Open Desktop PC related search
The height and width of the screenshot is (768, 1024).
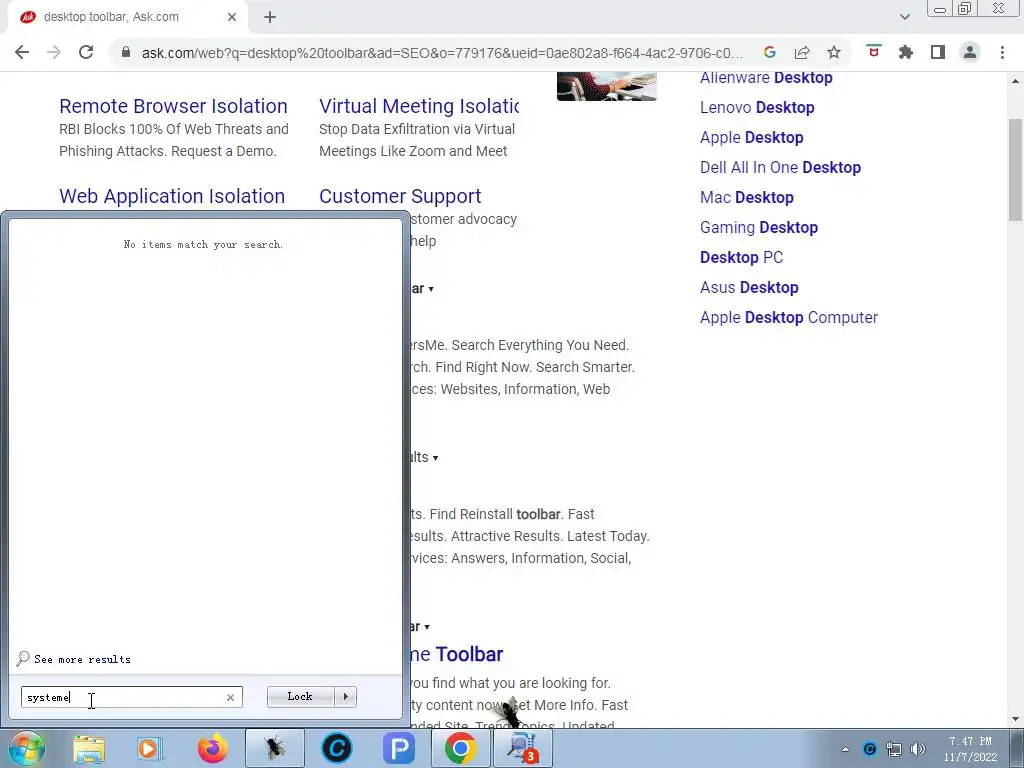(741, 257)
